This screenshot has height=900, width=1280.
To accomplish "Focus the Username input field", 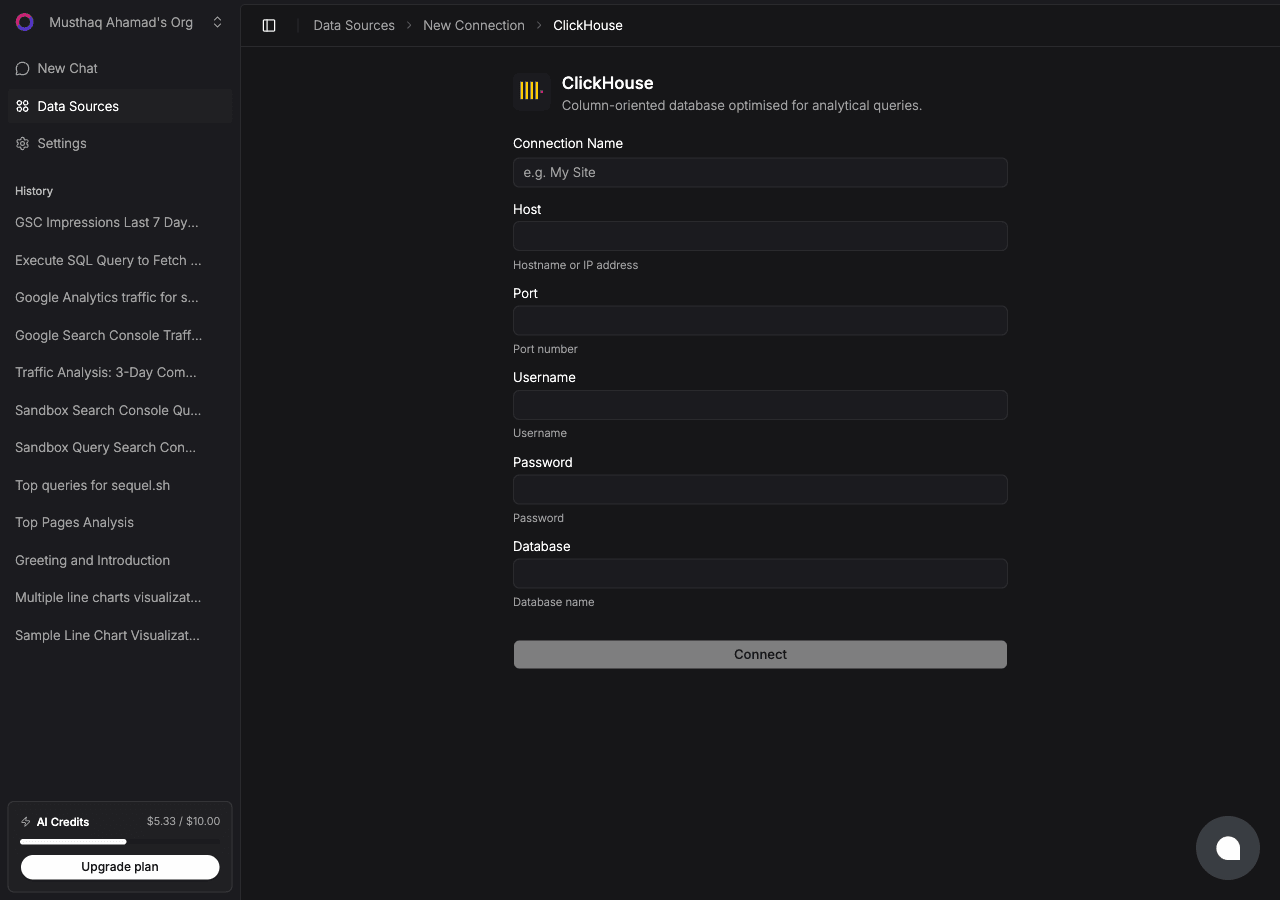I will pos(760,405).
